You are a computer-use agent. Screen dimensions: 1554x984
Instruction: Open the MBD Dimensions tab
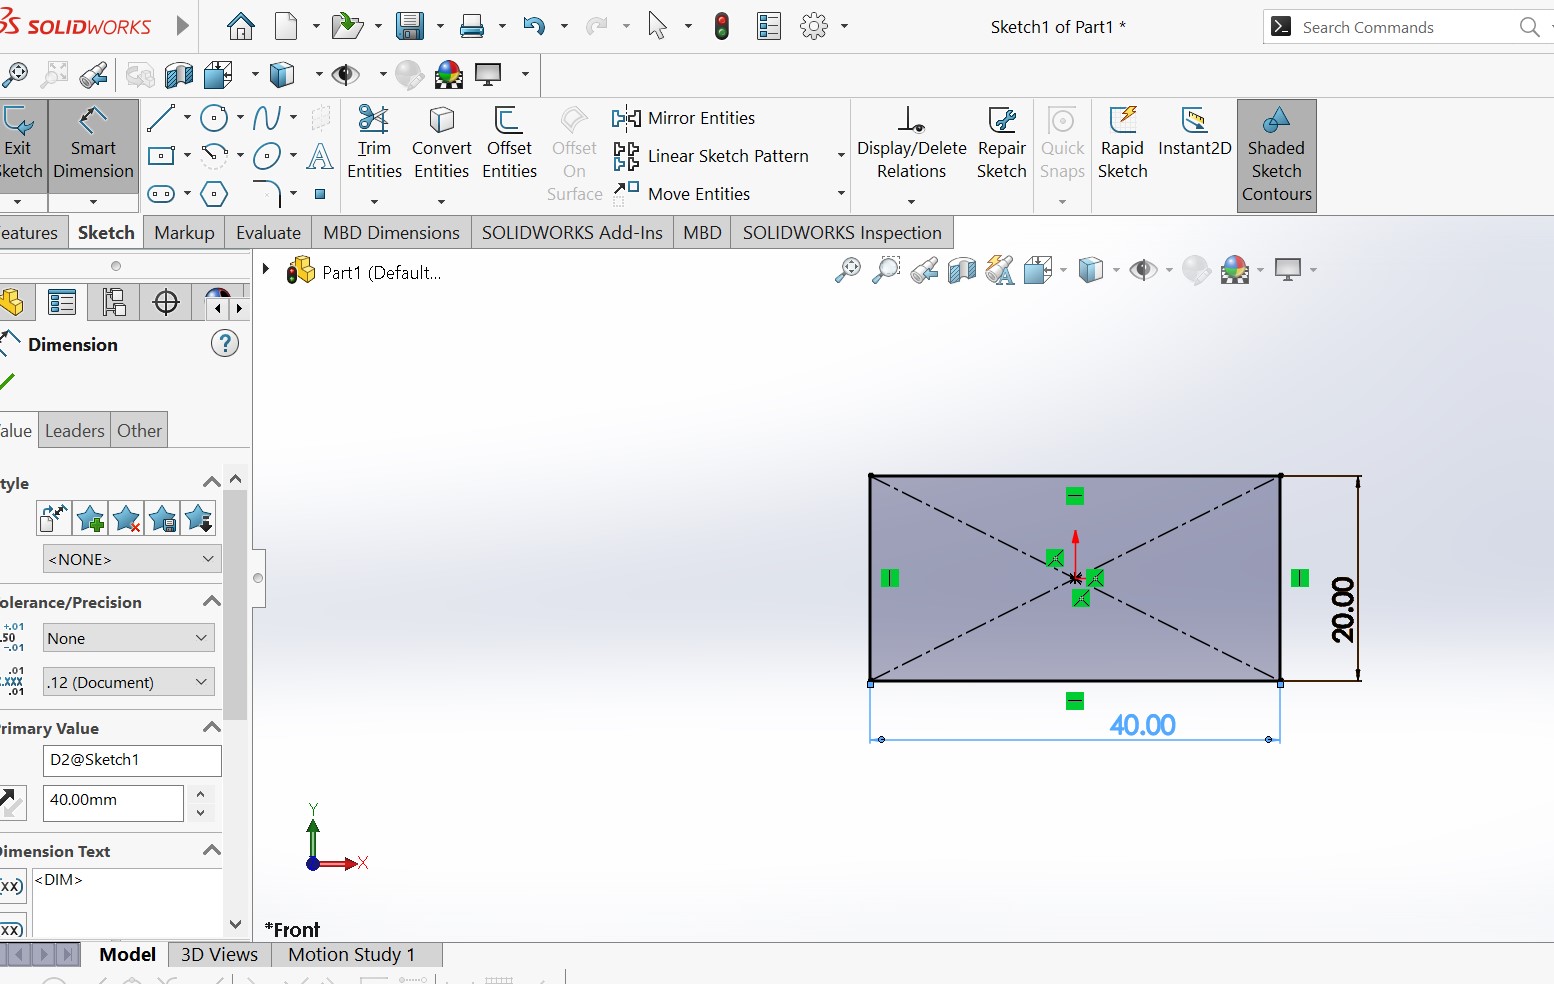[391, 232]
